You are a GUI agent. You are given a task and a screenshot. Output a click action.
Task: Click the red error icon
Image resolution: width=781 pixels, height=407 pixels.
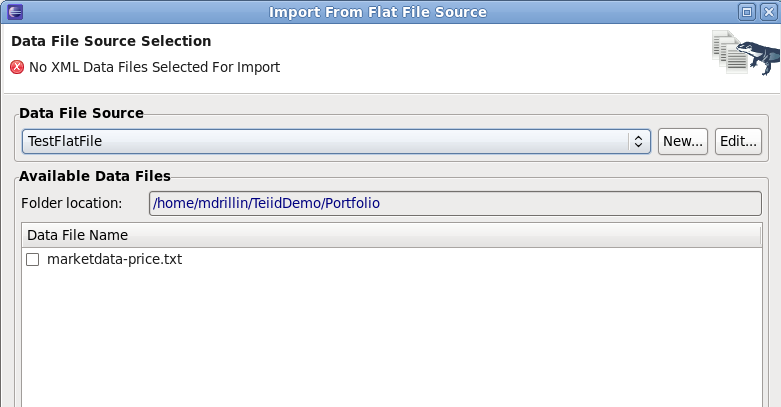pyautogui.click(x=17, y=68)
